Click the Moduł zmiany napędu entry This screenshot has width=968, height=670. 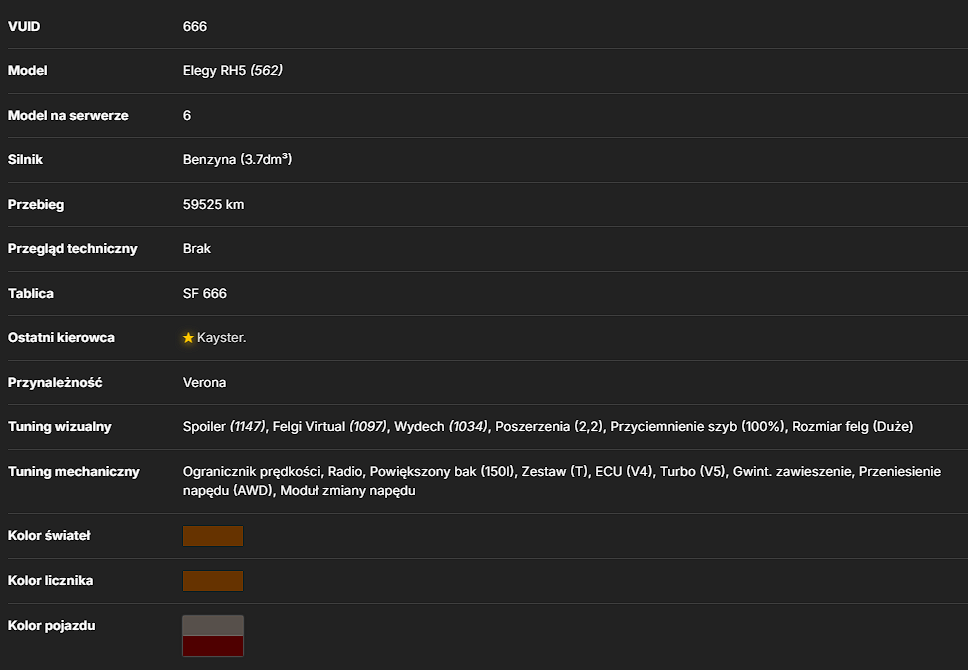pos(348,491)
